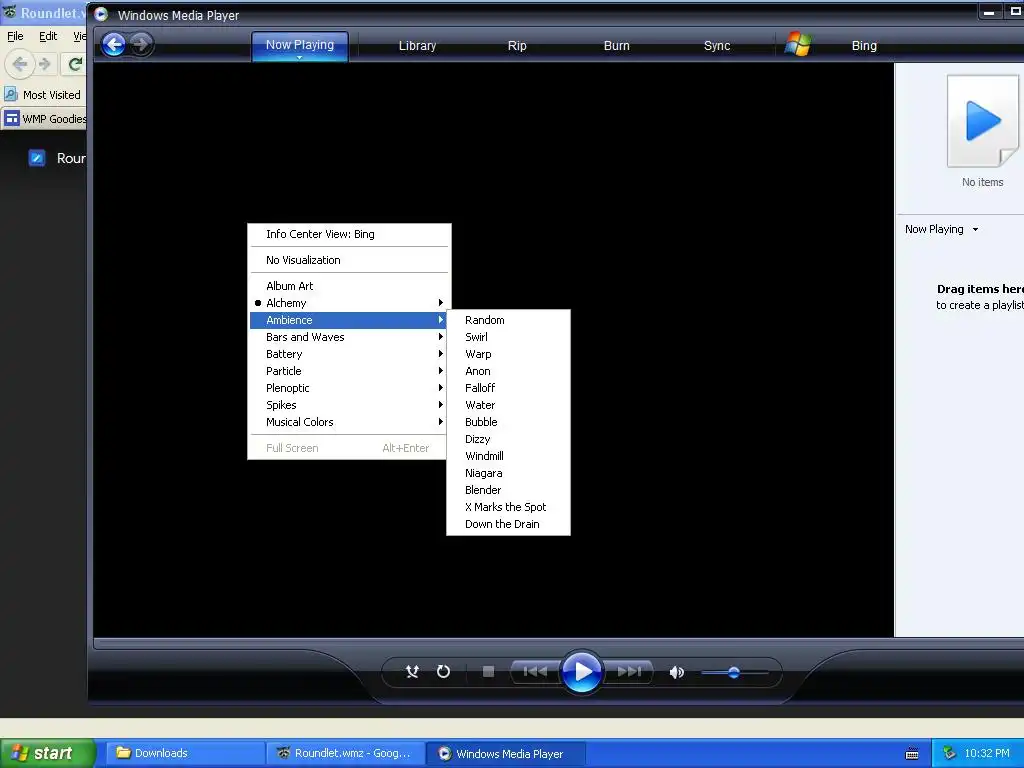Select Info Center View: Bing
1024x768 pixels.
pos(349,234)
